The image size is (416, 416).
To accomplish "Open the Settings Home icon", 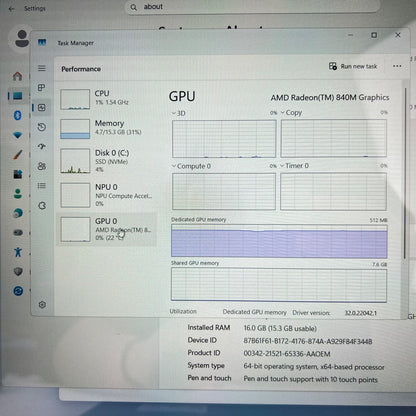I will pos(17,76).
